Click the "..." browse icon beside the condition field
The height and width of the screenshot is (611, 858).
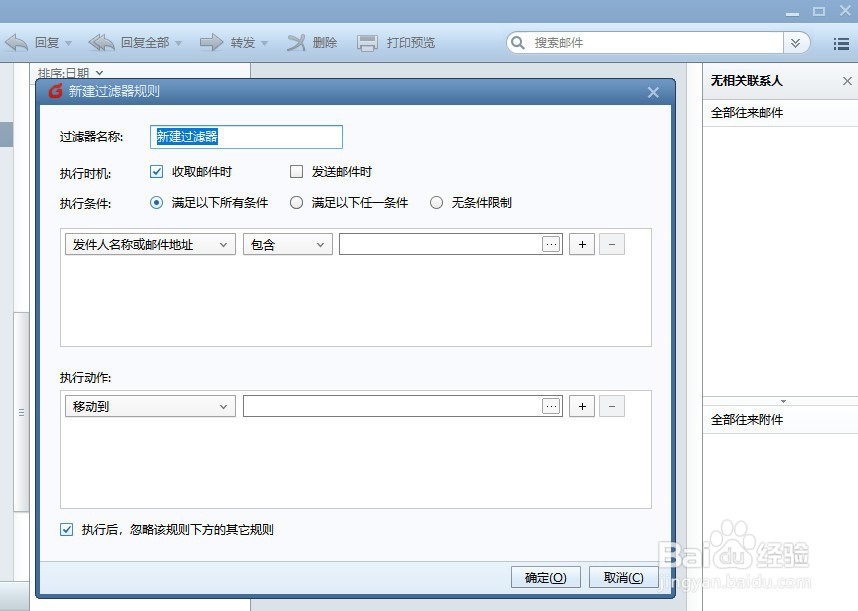(x=551, y=243)
